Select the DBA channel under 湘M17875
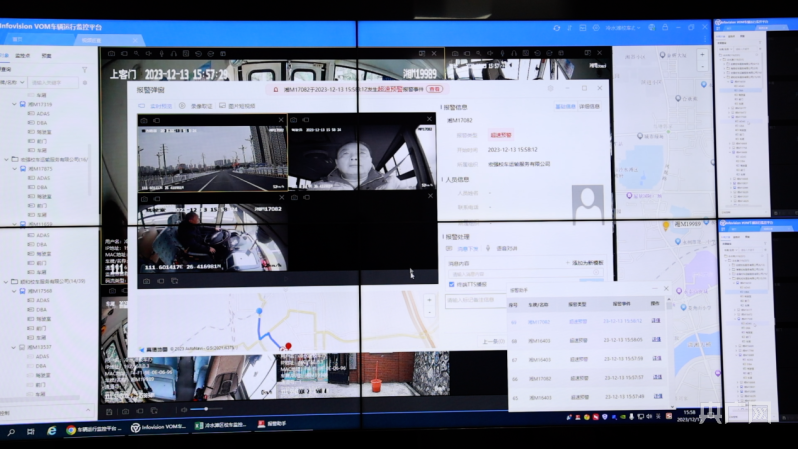This screenshot has width=798, height=449. 38,187
